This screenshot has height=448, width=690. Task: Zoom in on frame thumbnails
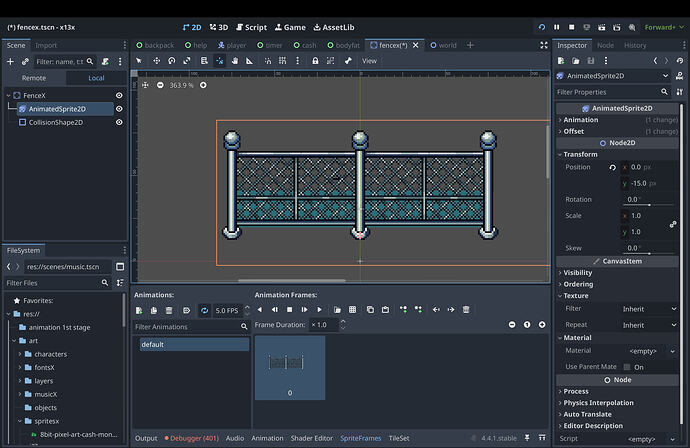click(x=543, y=325)
